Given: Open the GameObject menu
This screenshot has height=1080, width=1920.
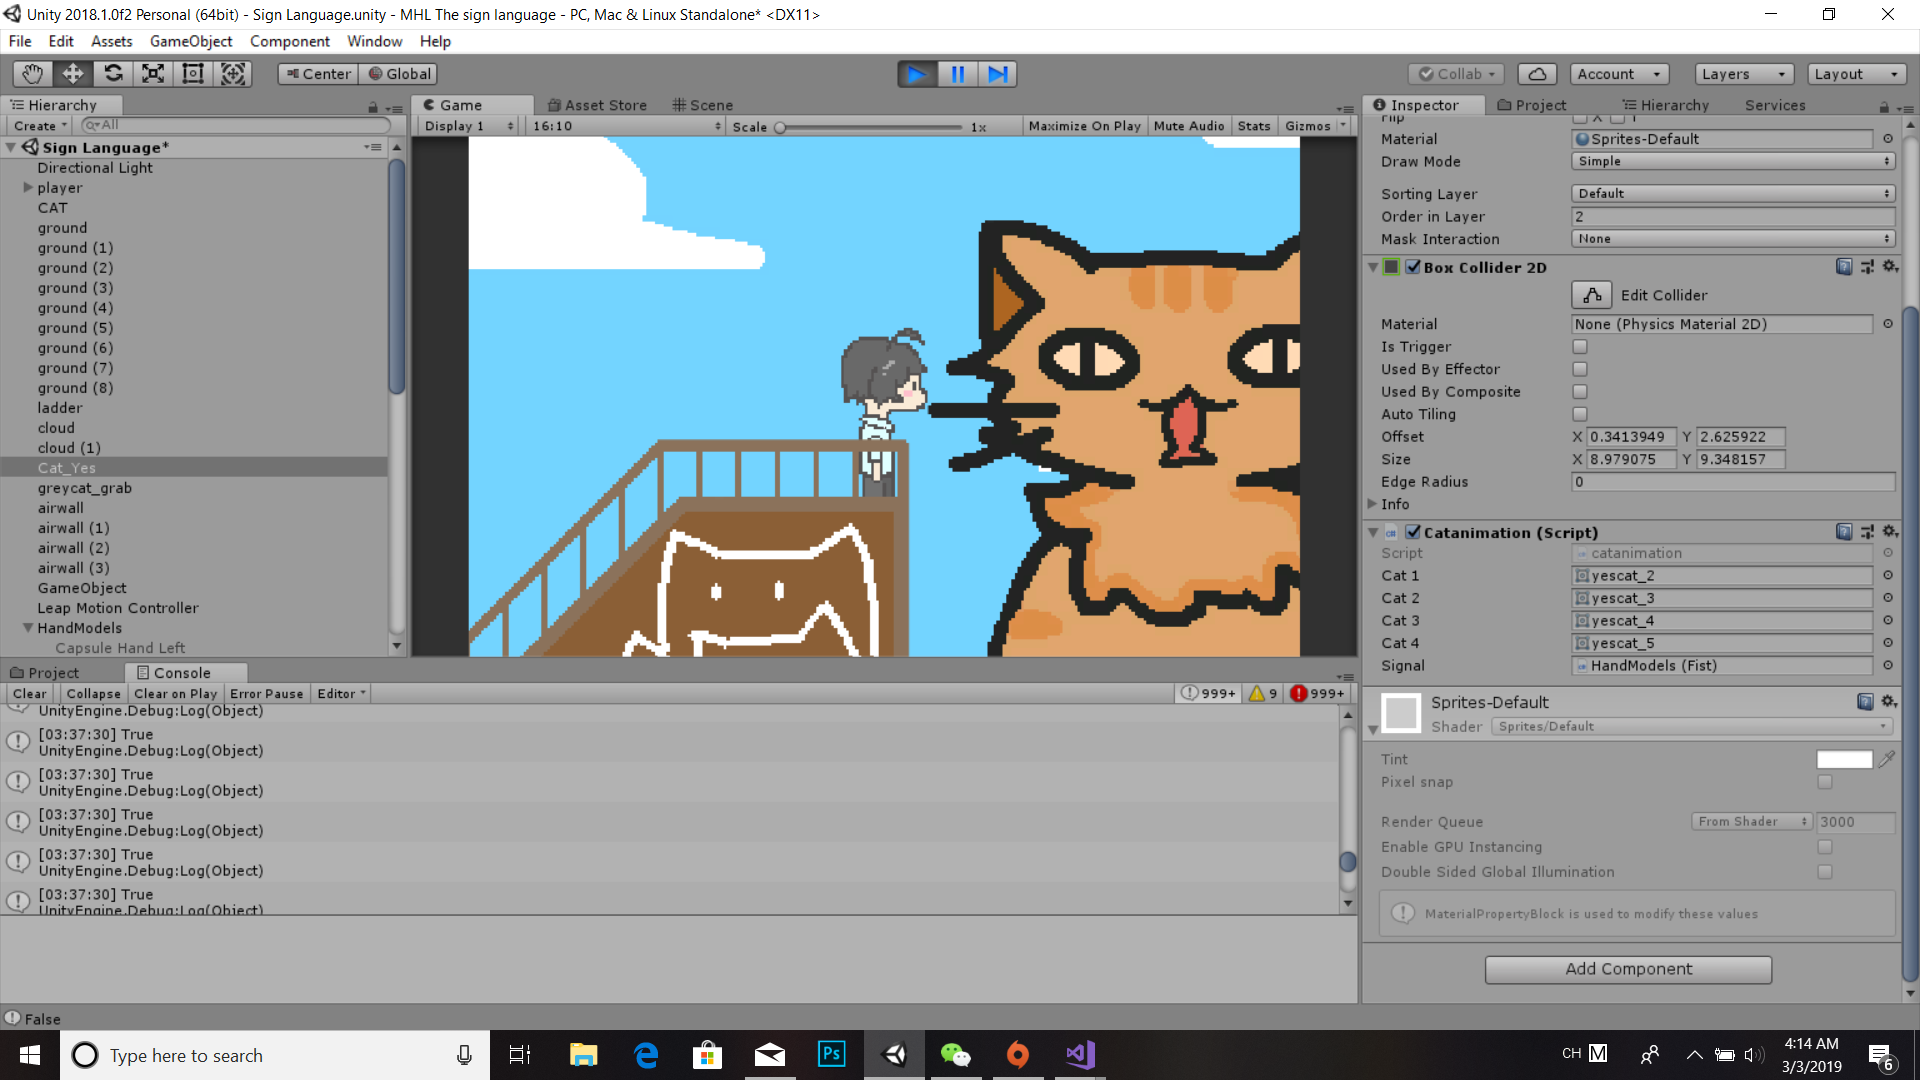Looking at the screenshot, I should pyautogui.click(x=190, y=41).
